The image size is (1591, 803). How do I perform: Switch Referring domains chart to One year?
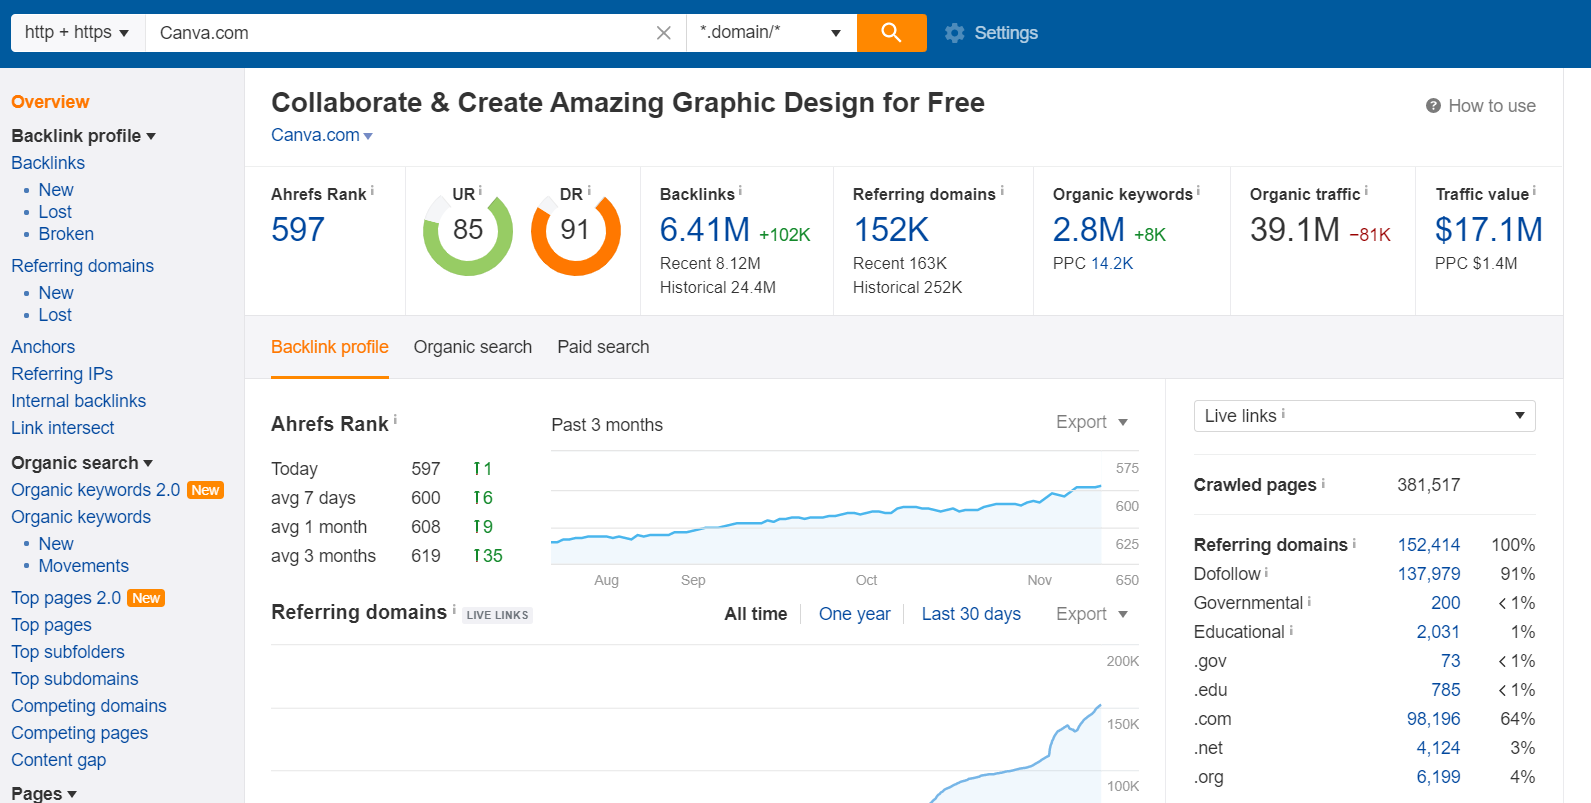tap(854, 614)
